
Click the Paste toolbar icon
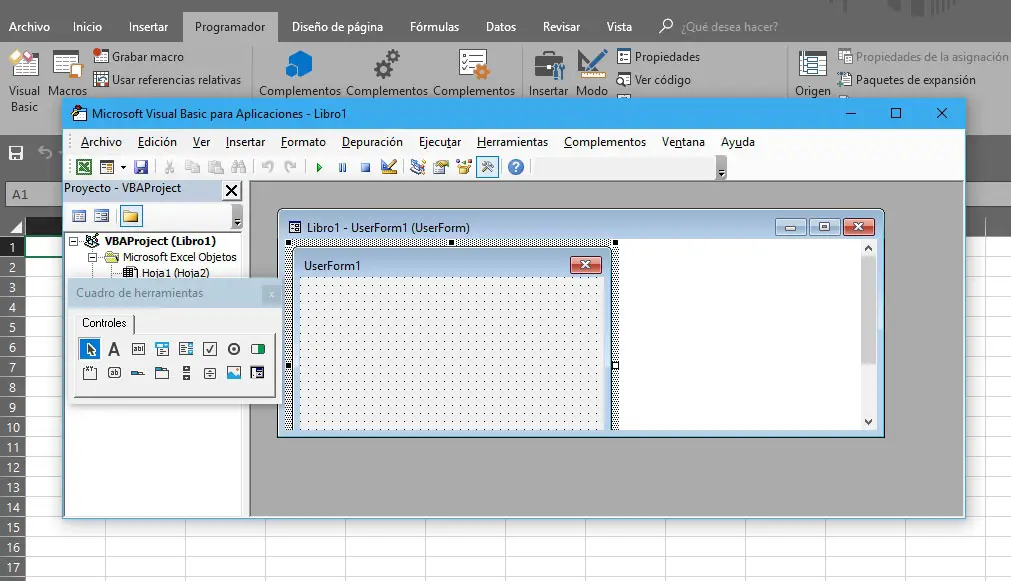(x=215, y=167)
